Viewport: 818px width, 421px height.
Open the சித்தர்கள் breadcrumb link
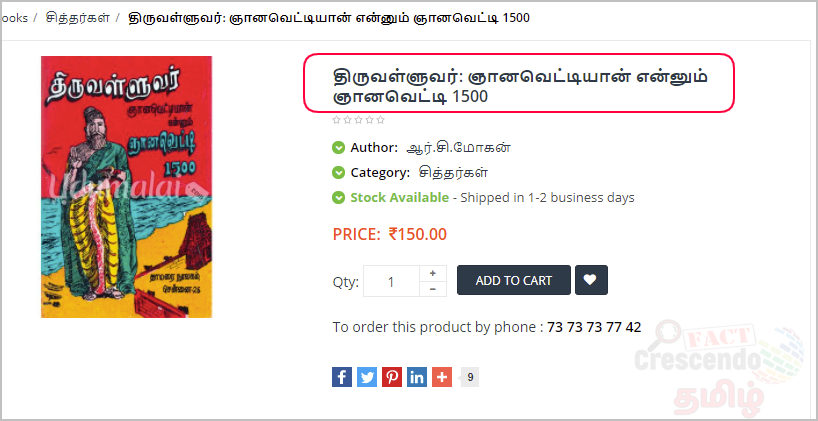(78, 18)
